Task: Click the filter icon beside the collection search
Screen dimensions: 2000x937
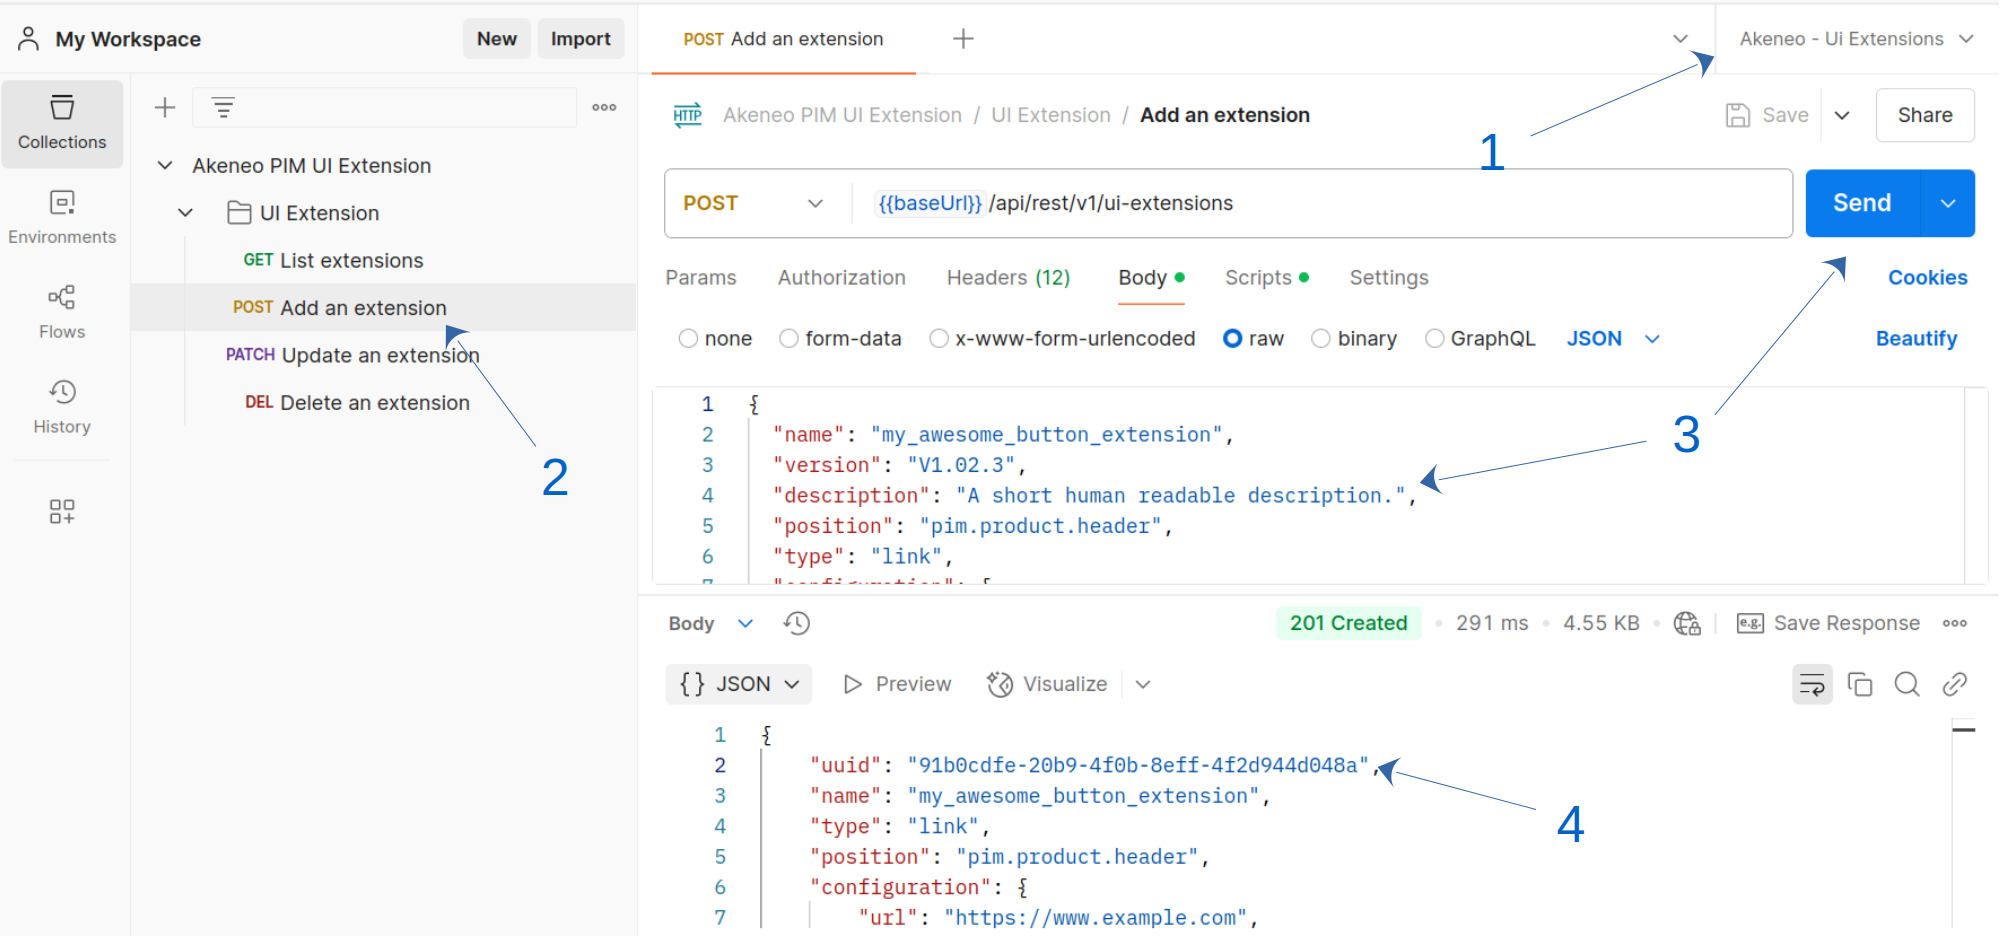Action: pyautogui.click(x=221, y=106)
